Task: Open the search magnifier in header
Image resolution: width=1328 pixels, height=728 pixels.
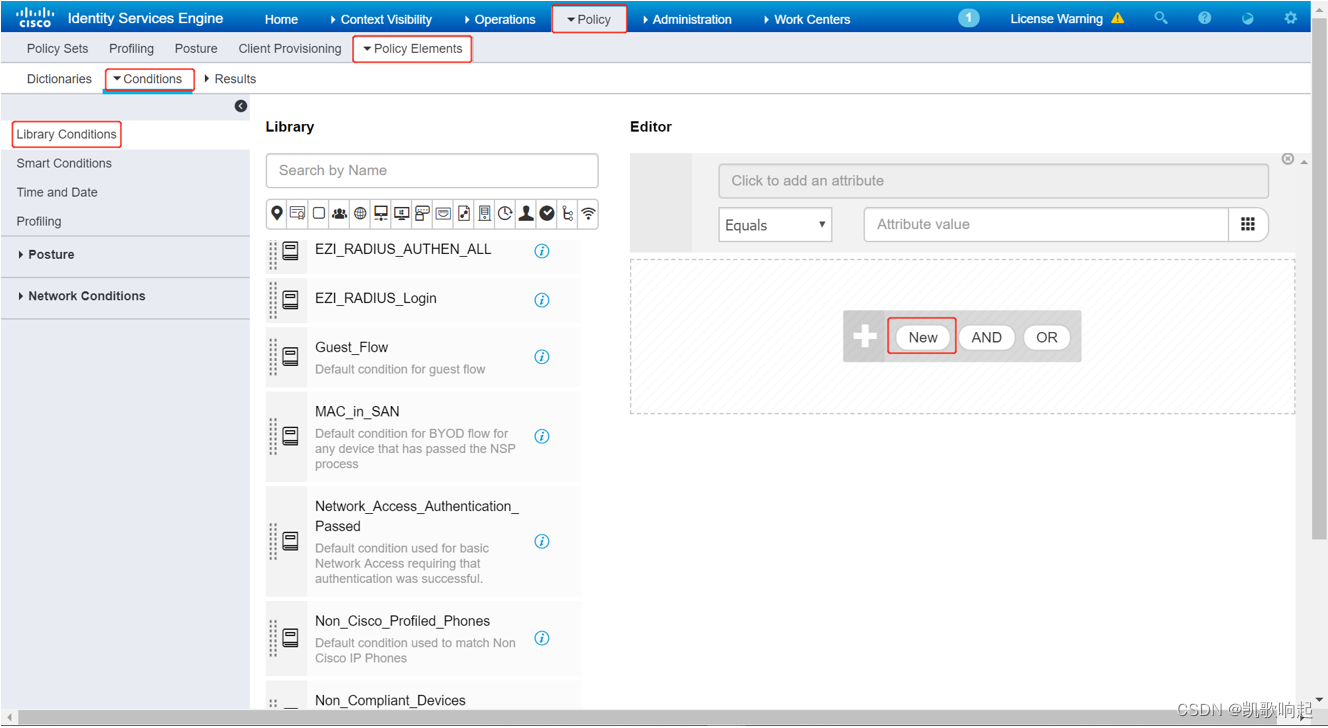Action: (x=1161, y=18)
